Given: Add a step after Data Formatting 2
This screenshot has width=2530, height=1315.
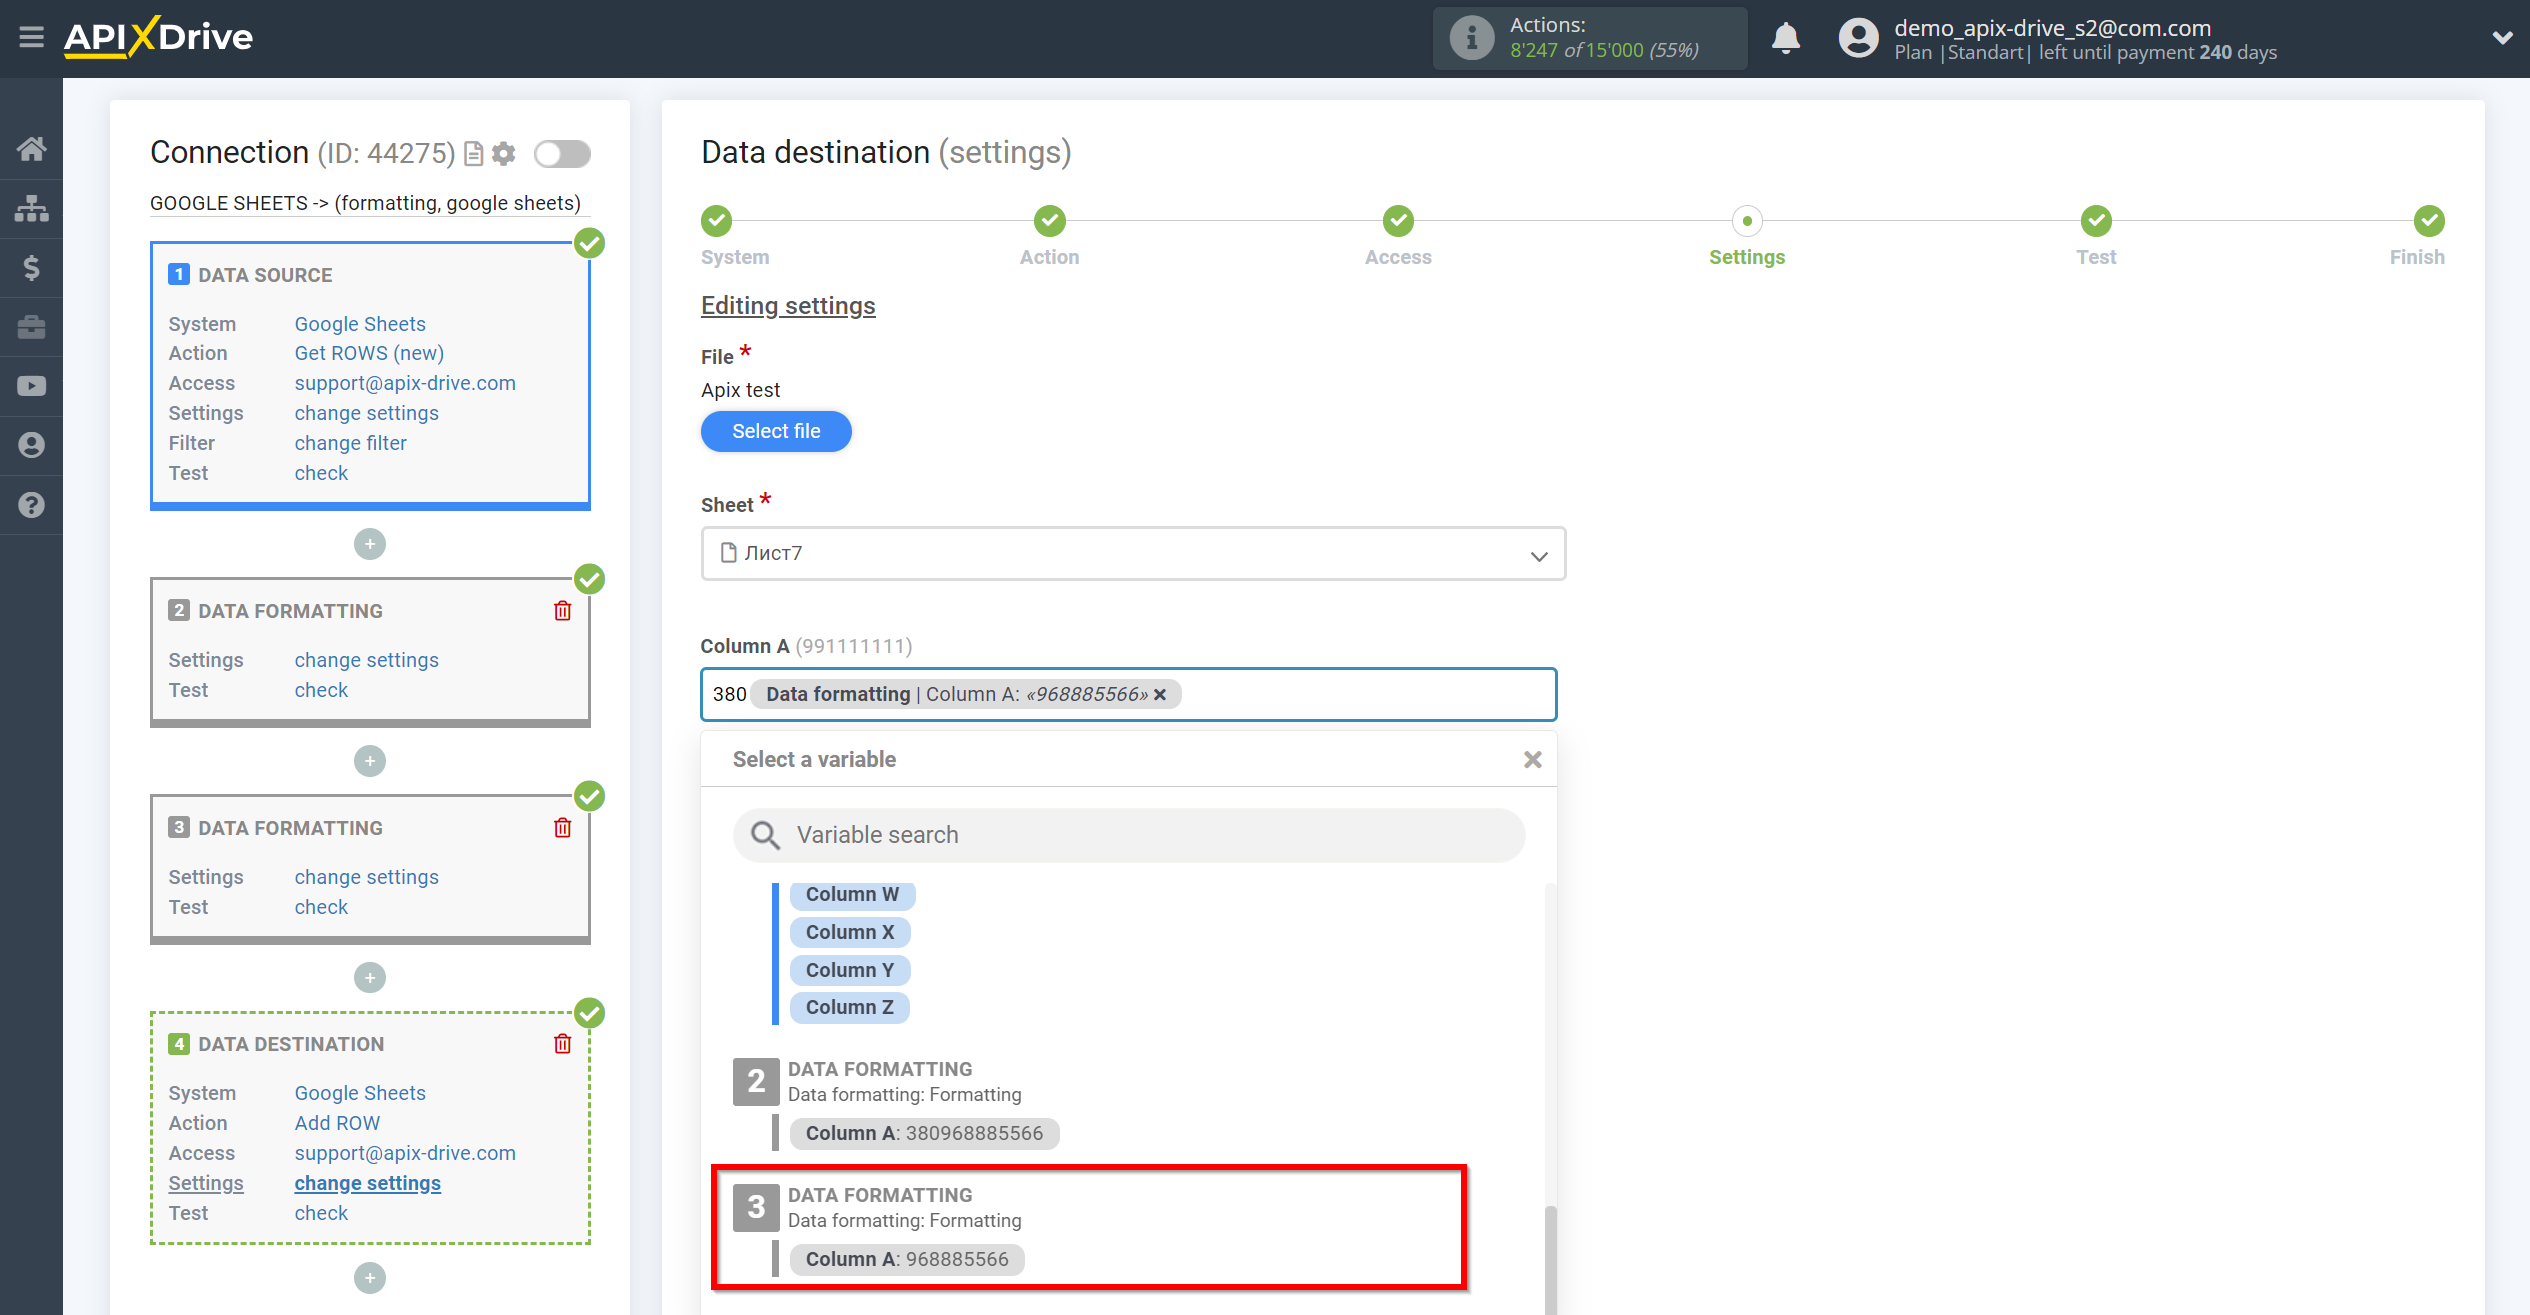Looking at the screenshot, I should (x=370, y=761).
